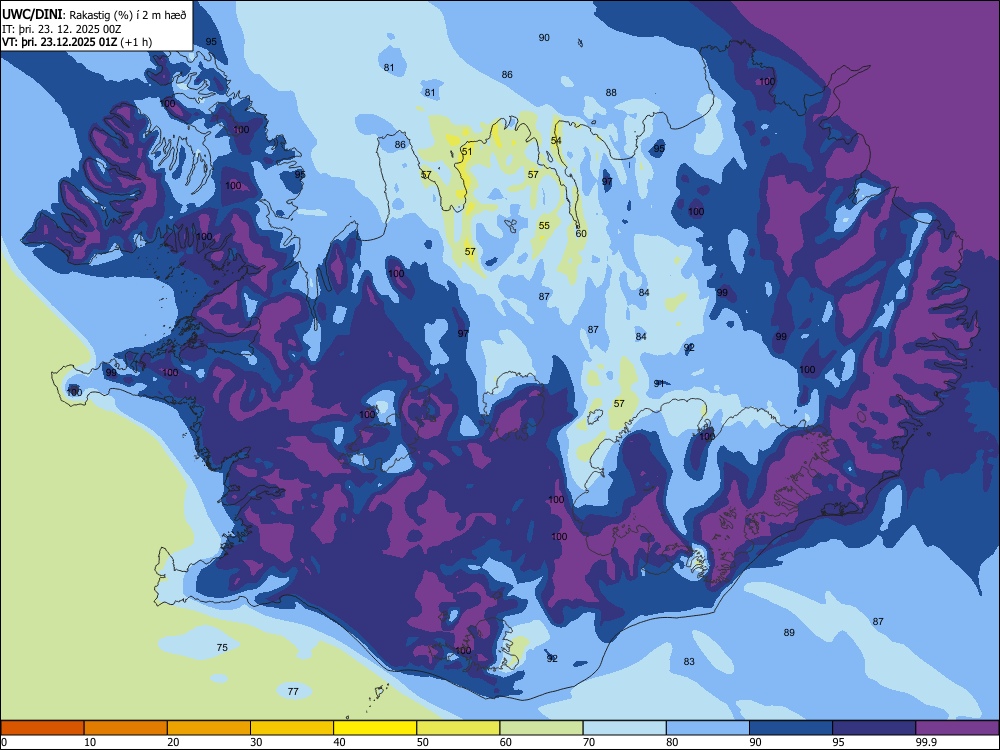Click the dark navy 95–99.9 legend swatch

(x=874, y=728)
